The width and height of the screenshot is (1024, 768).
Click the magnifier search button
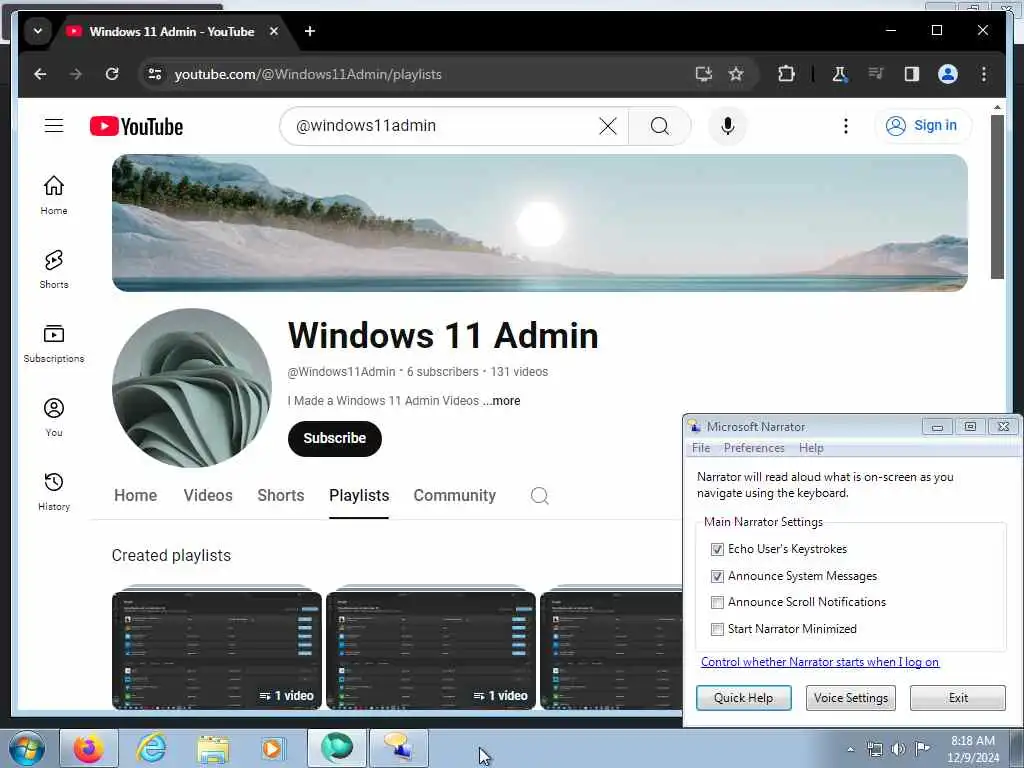click(x=660, y=126)
